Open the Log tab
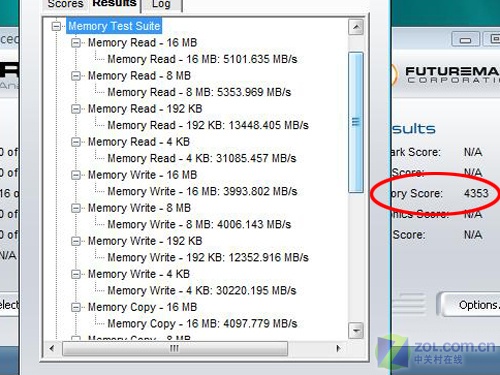The height and width of the screenshot is (375, 500). 162,5
